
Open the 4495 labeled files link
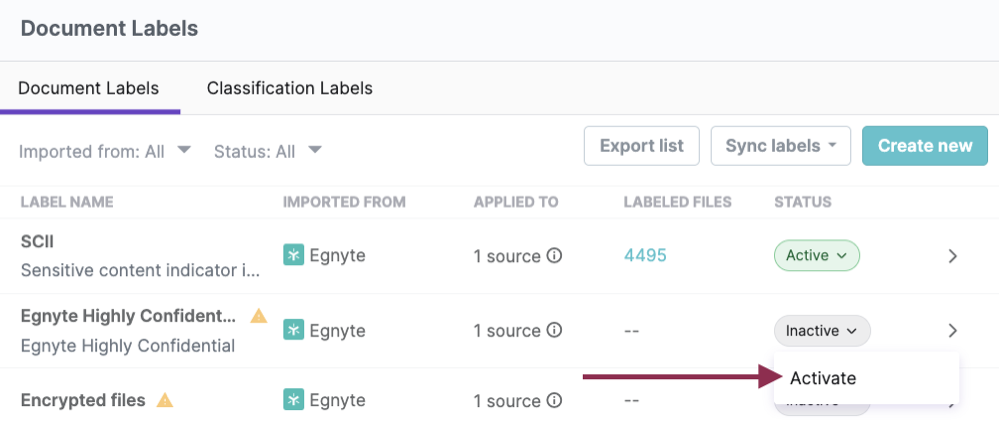click(x=645, y=255)
